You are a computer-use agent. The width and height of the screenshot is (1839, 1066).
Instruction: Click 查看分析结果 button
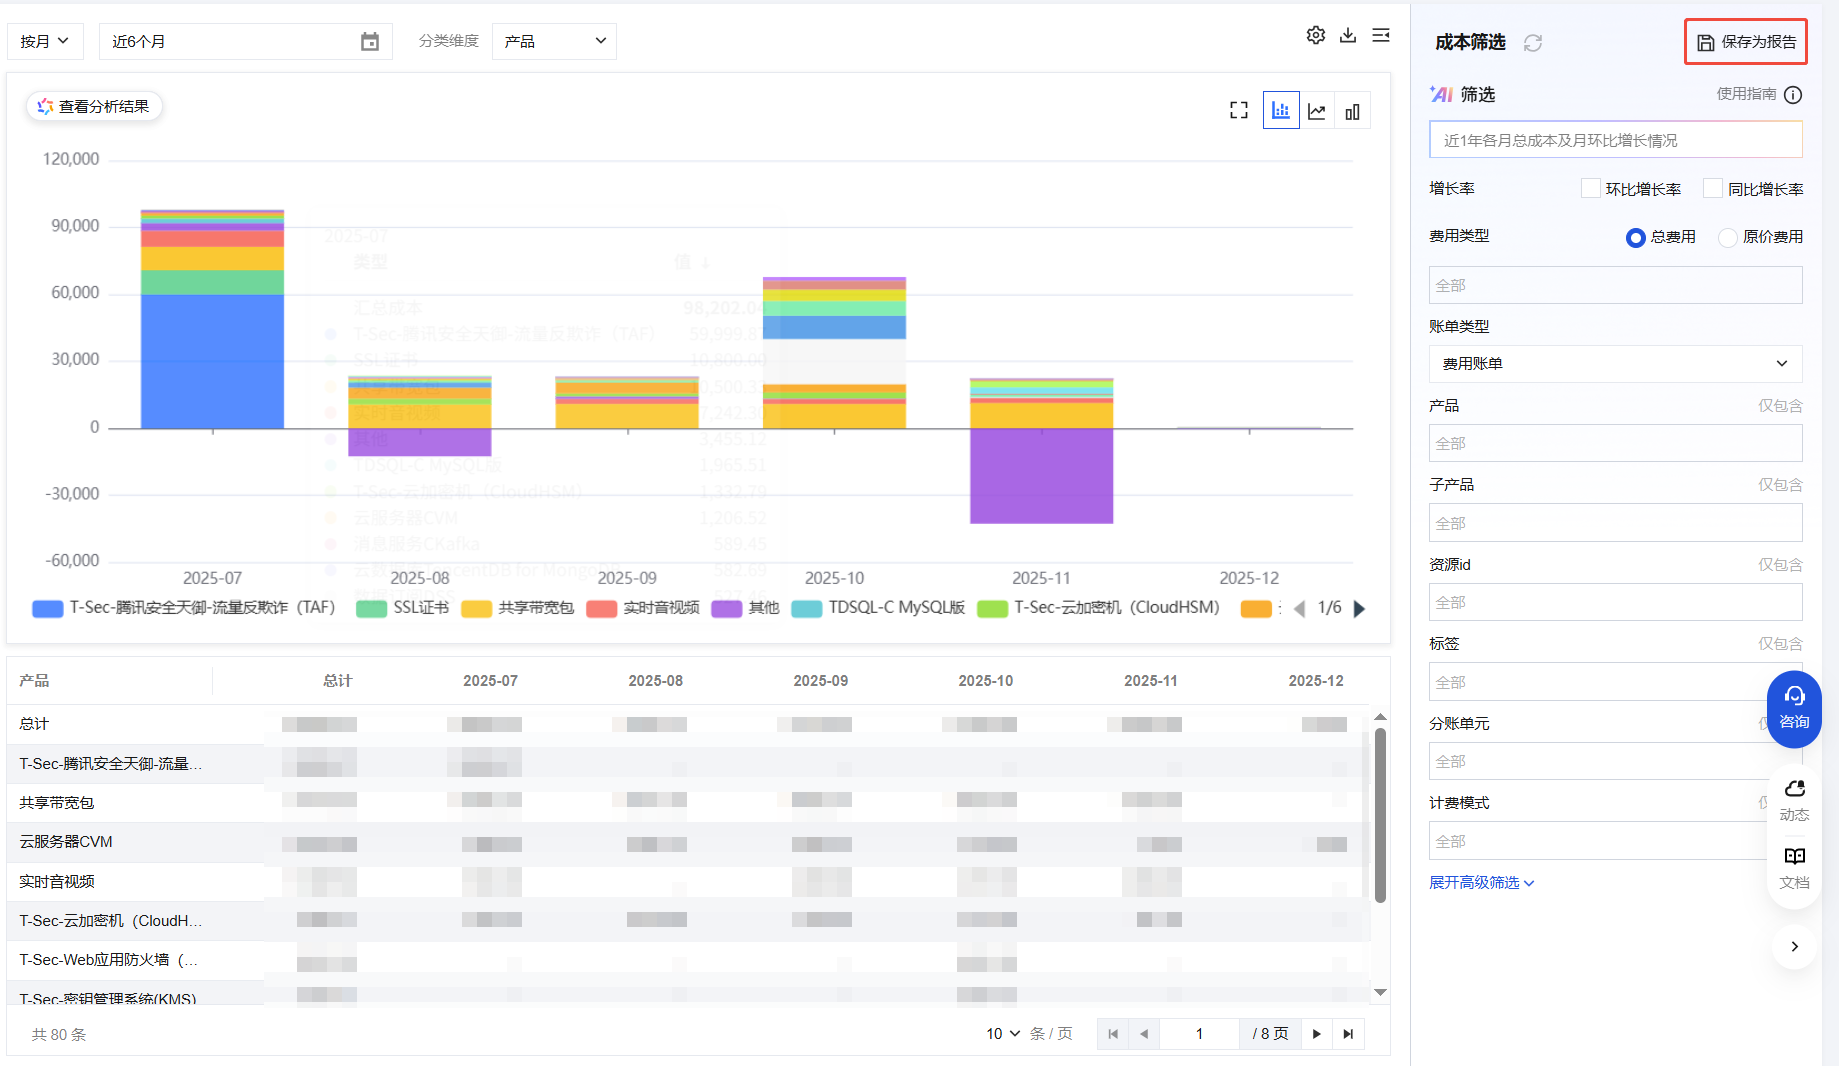pyautogui.click(x=94, y=107)
